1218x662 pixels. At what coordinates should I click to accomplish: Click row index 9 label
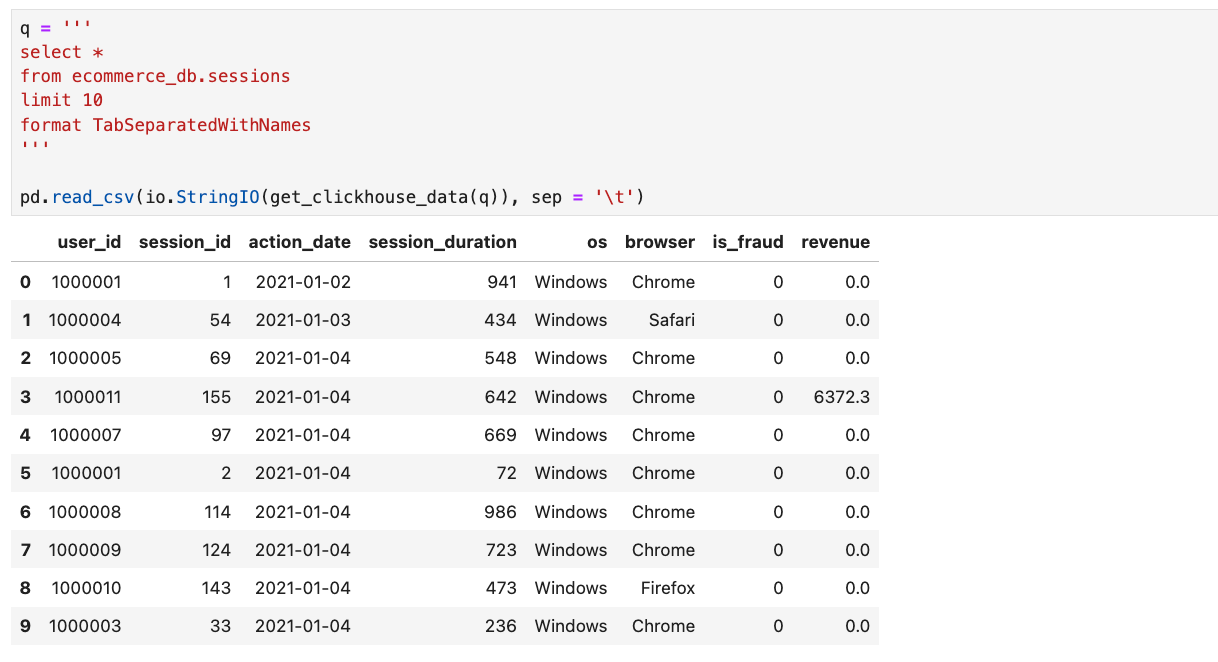25,626
